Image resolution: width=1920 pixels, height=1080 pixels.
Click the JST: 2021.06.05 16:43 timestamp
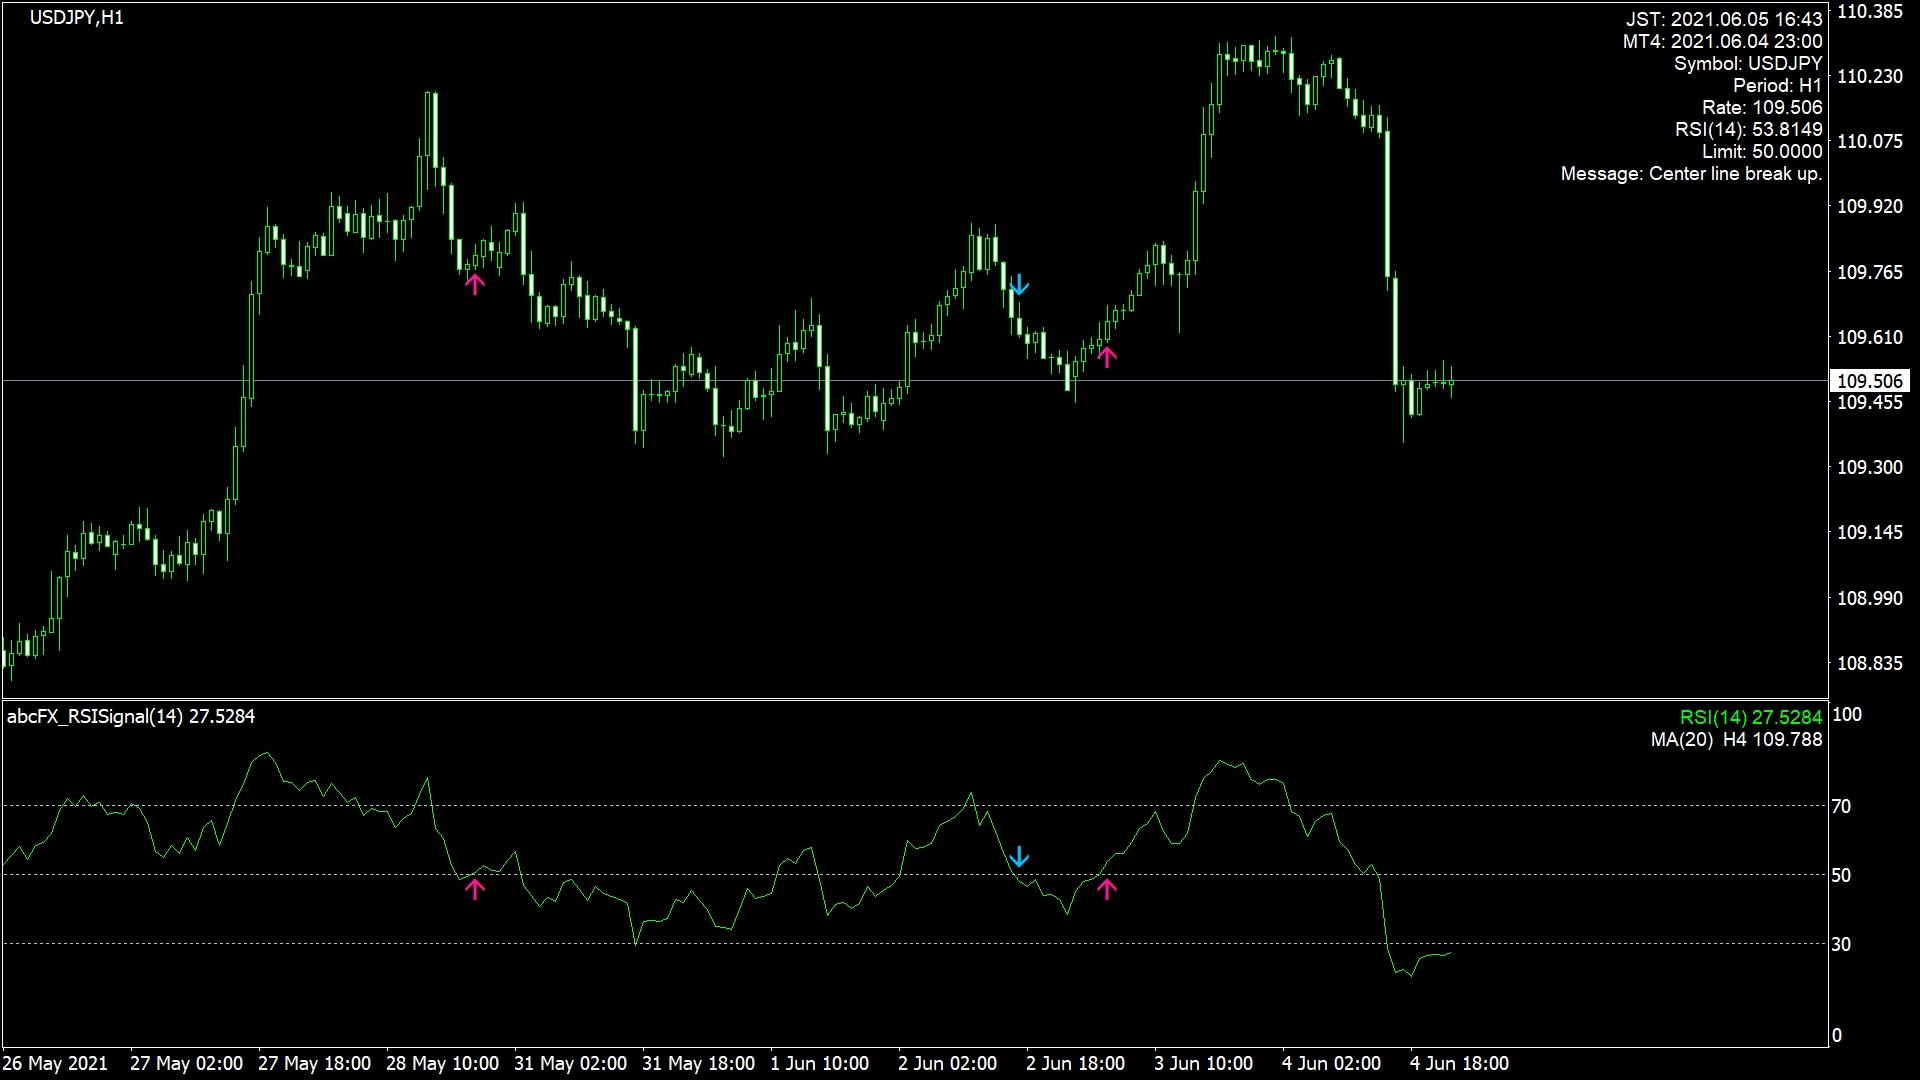[x=1723, y=19]
